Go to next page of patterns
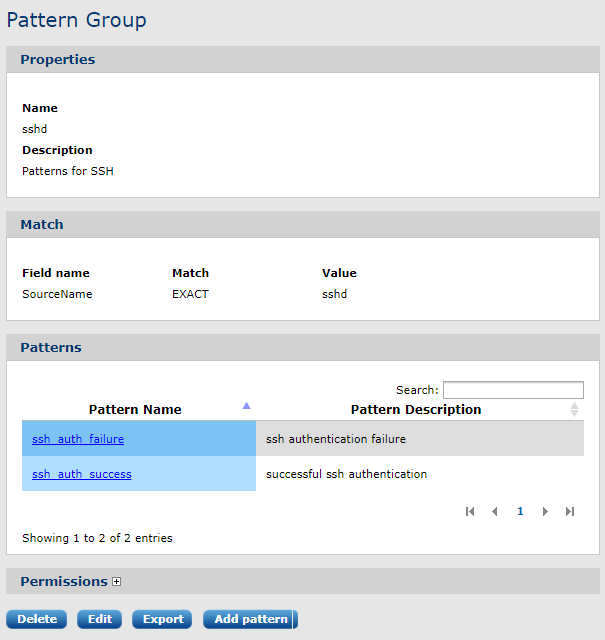The image size is (605, 640). tap(545, 511)
